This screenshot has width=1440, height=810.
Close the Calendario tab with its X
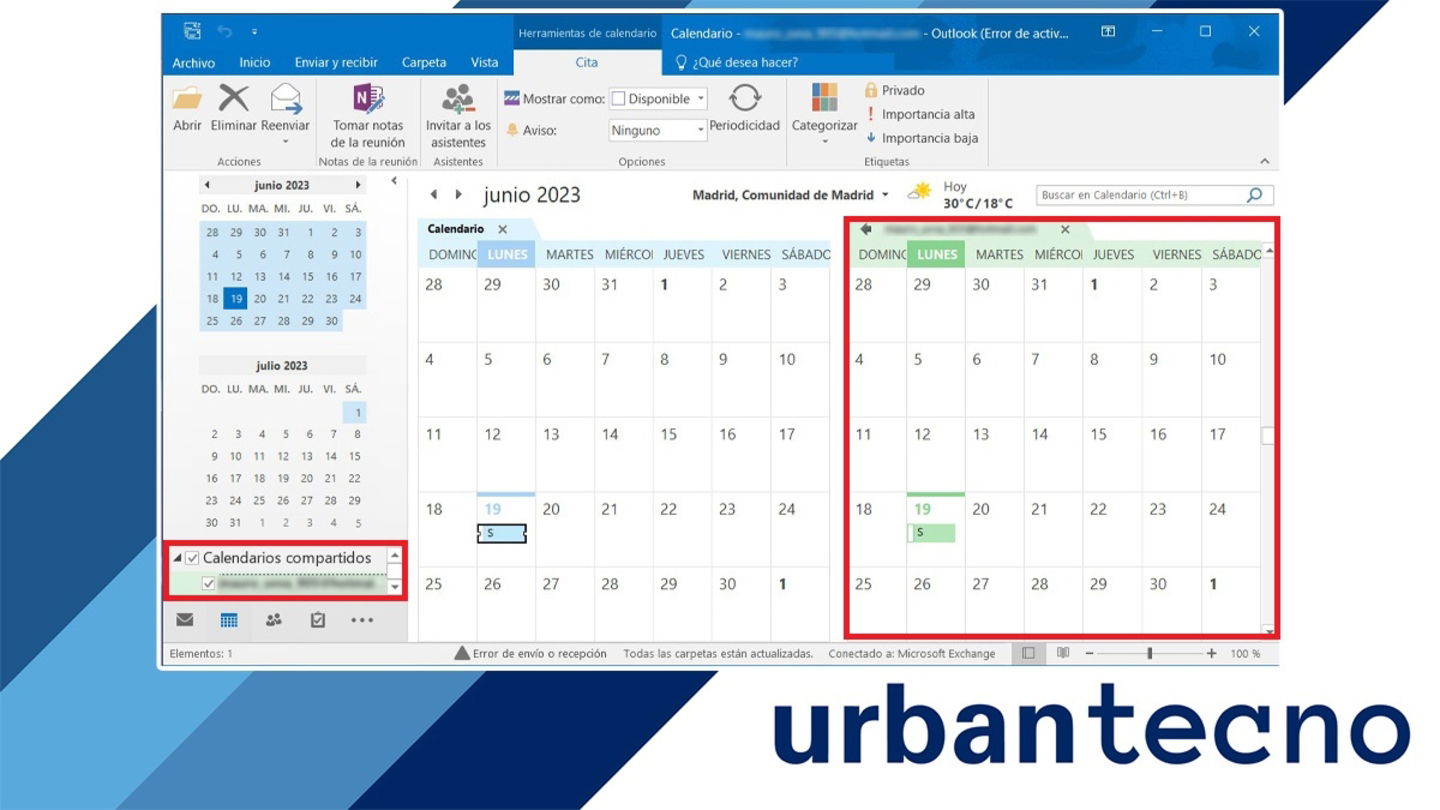503,229
